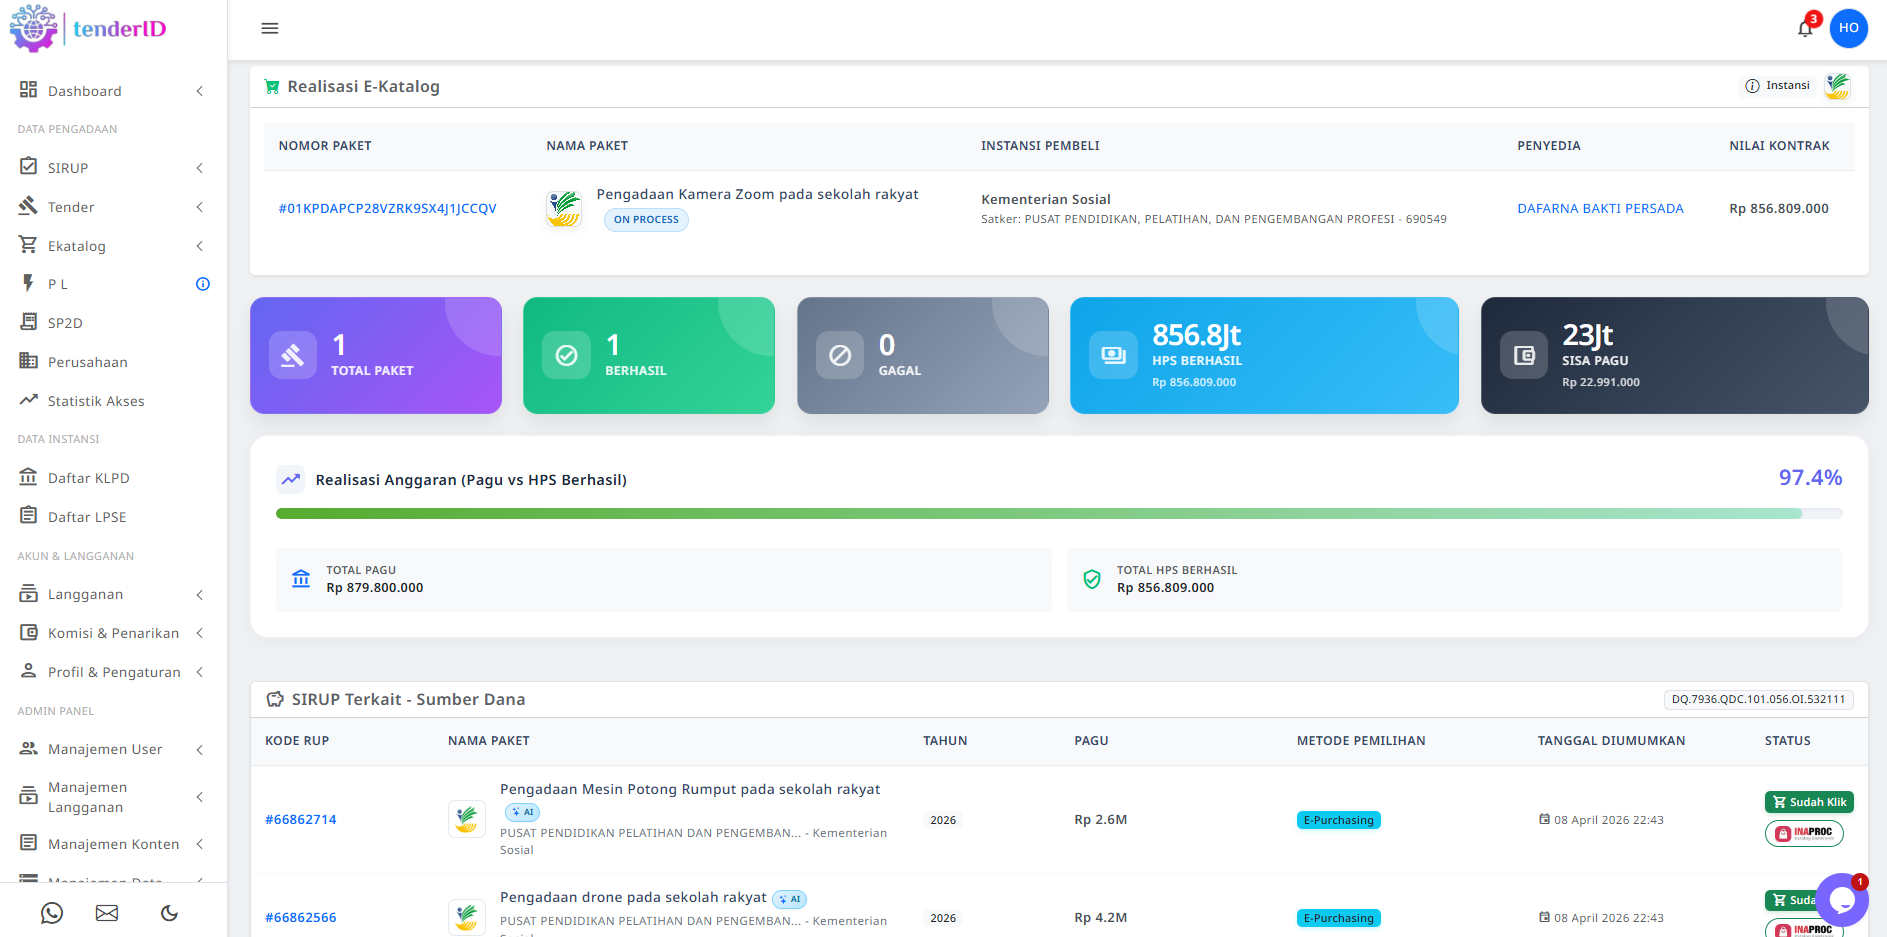
Task: Click the Daftar KLPD bank icon
Action: point(28,477)
